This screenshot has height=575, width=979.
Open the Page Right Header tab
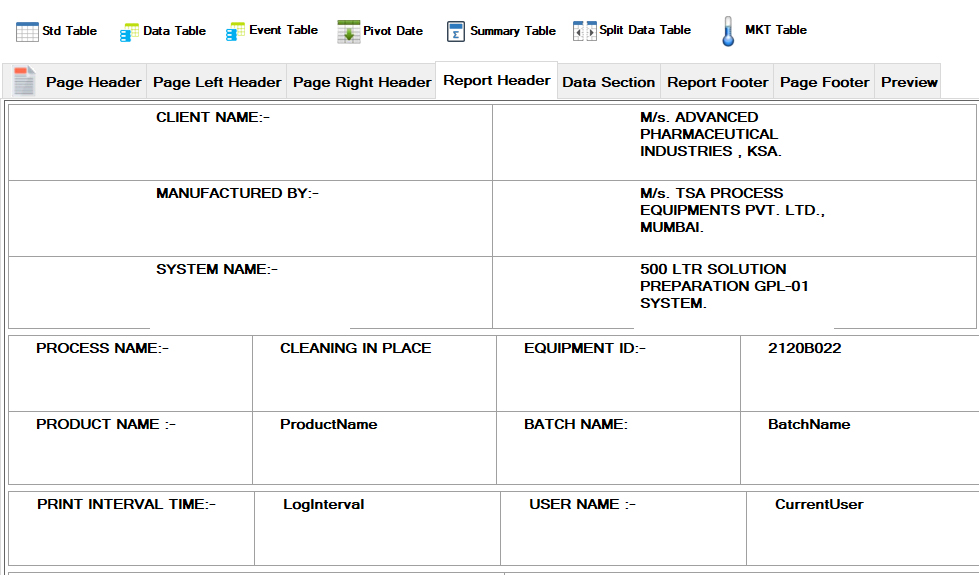click(x=362, y=82)
